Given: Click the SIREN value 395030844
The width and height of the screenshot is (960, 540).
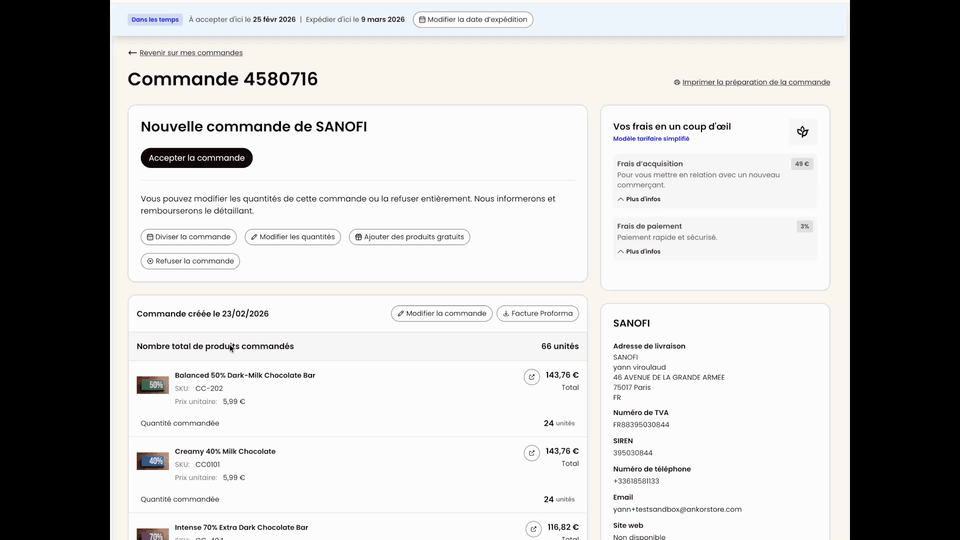Looking at the screenshot, I should (632, 453).
